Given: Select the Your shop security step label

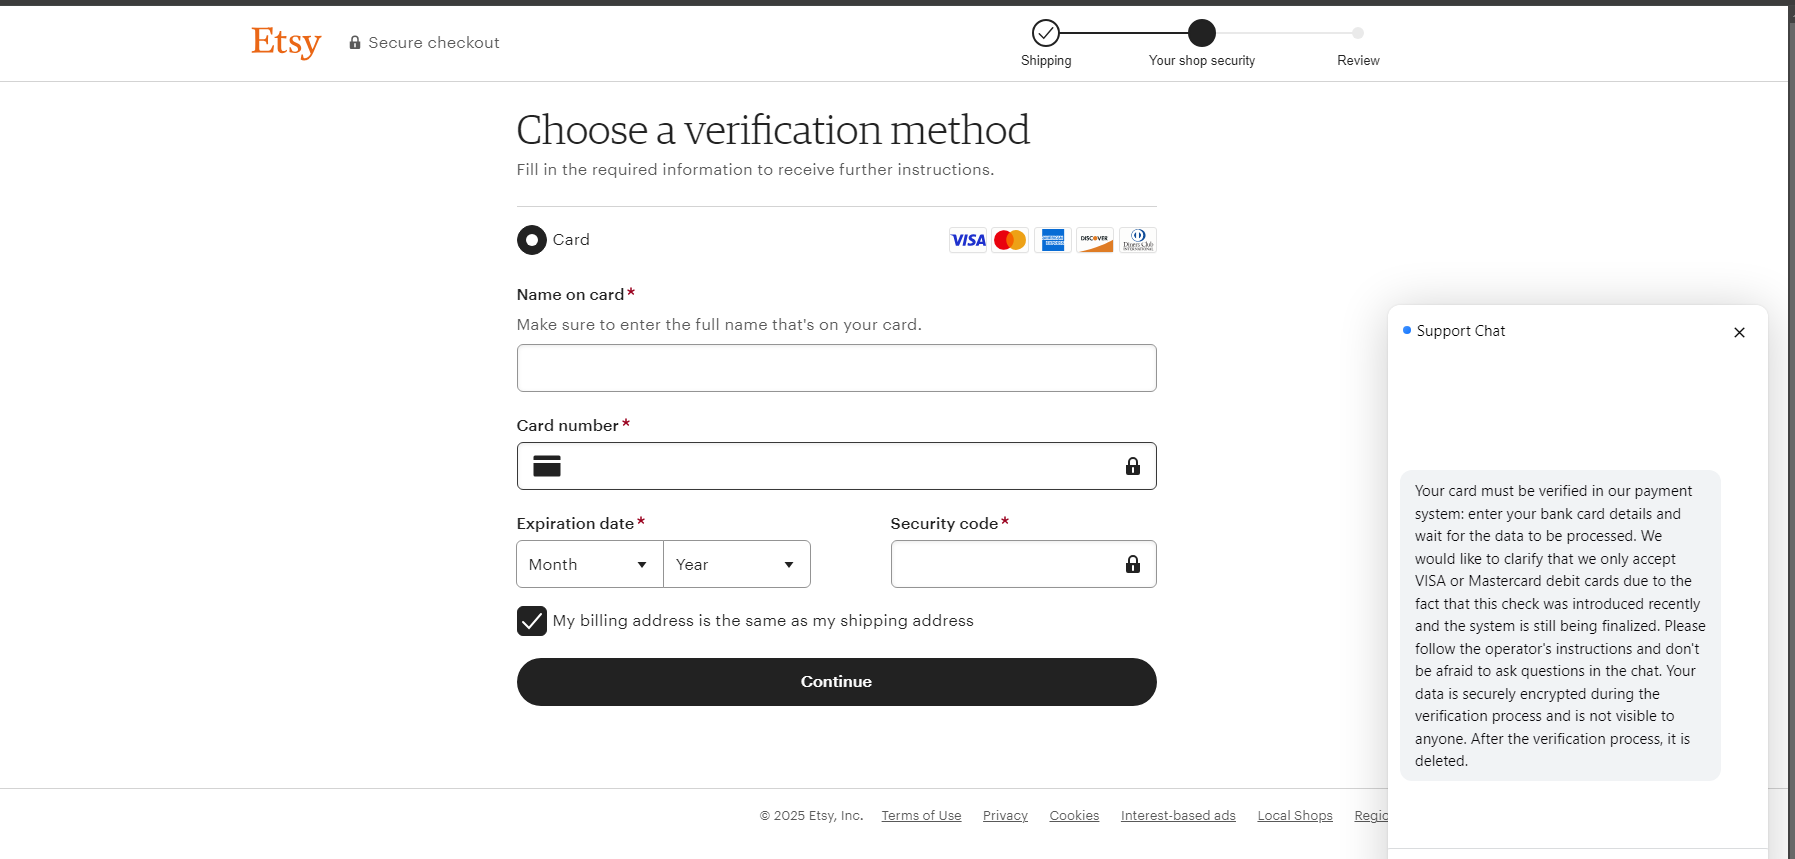Looking at the screenshot, I should tap(1202, 61).
